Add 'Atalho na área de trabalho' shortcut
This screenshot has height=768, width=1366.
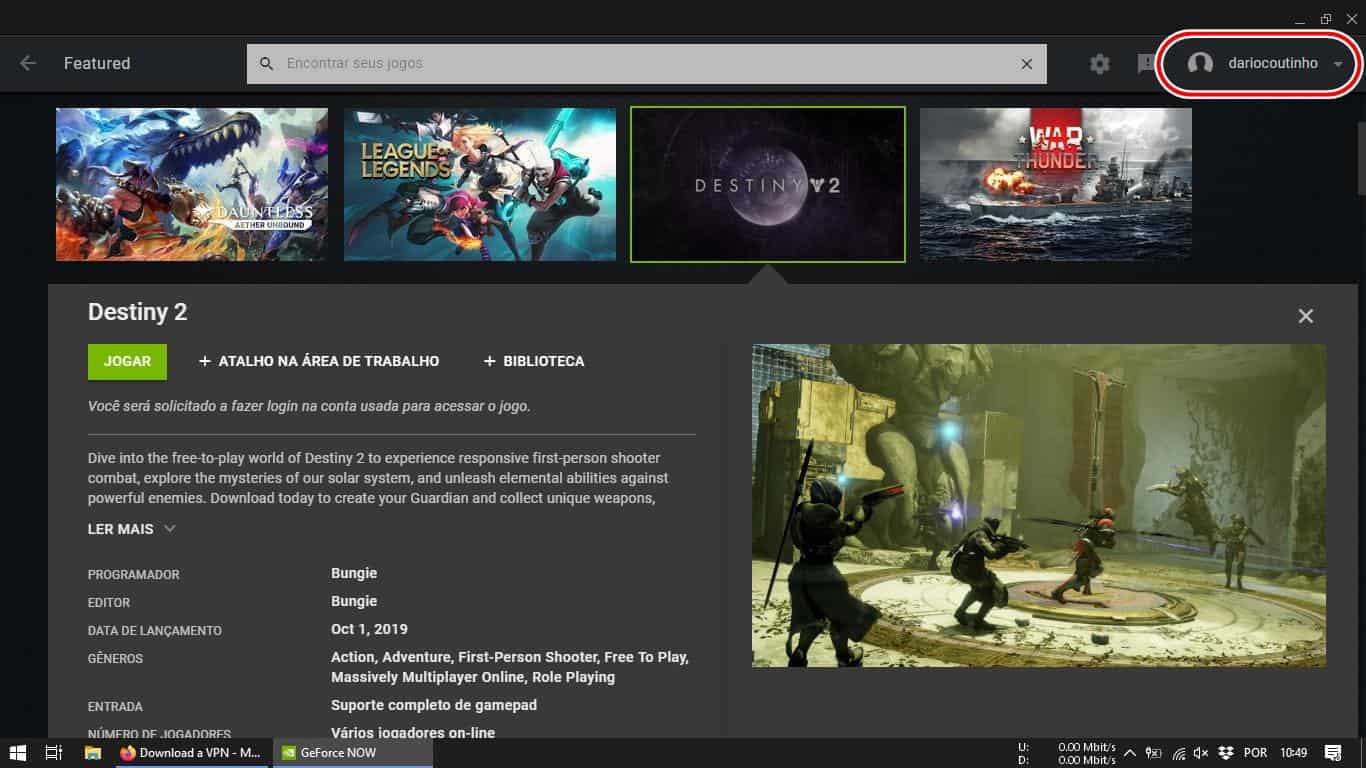(319, 361)
